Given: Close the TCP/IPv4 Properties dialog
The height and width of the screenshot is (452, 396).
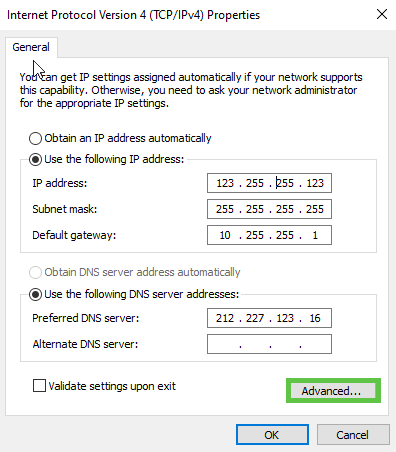Looking at the screenshot, I should pyautogui.click(x=382, y=14).
